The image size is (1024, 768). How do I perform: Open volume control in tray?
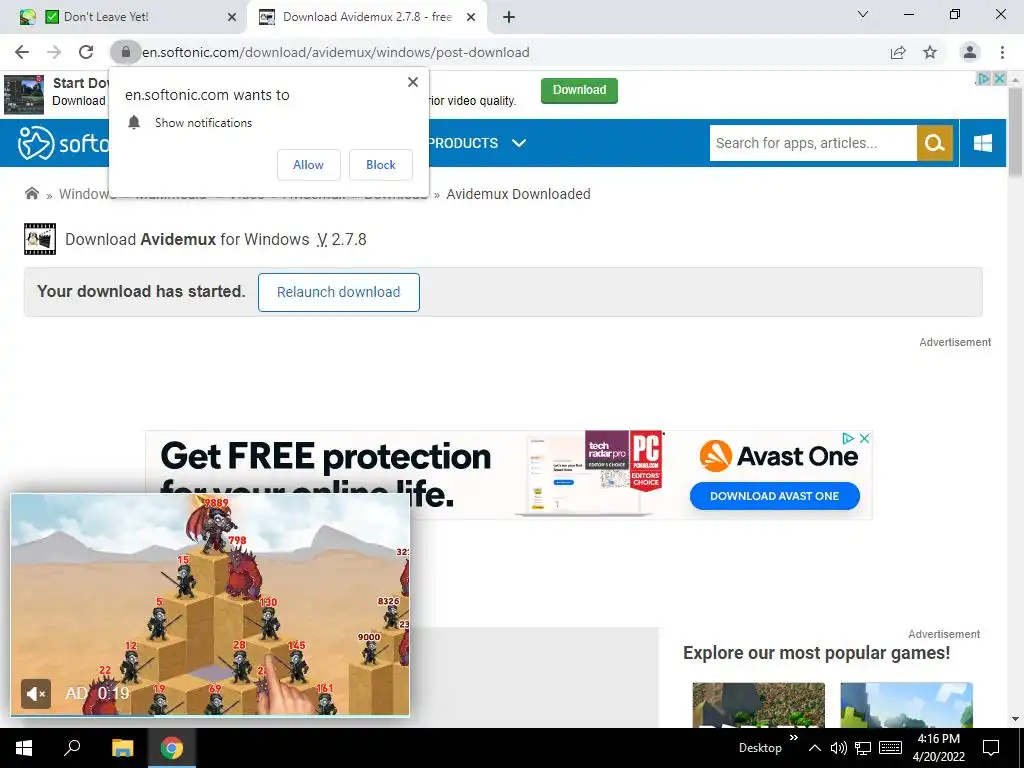838,748
